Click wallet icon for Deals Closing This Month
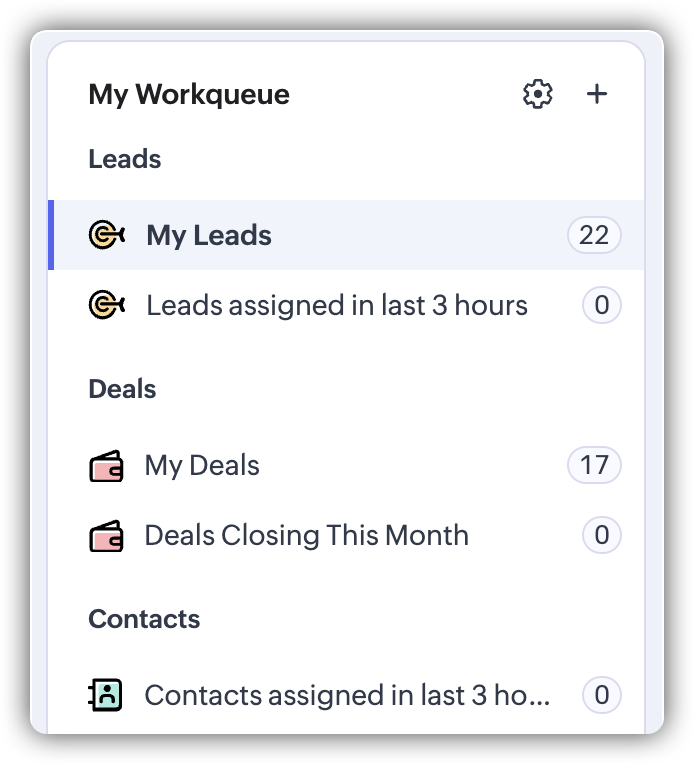 tap(106, 536)
